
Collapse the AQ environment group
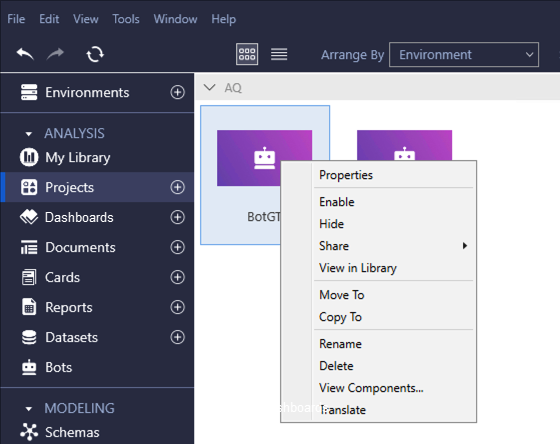(x=209, y=88)
